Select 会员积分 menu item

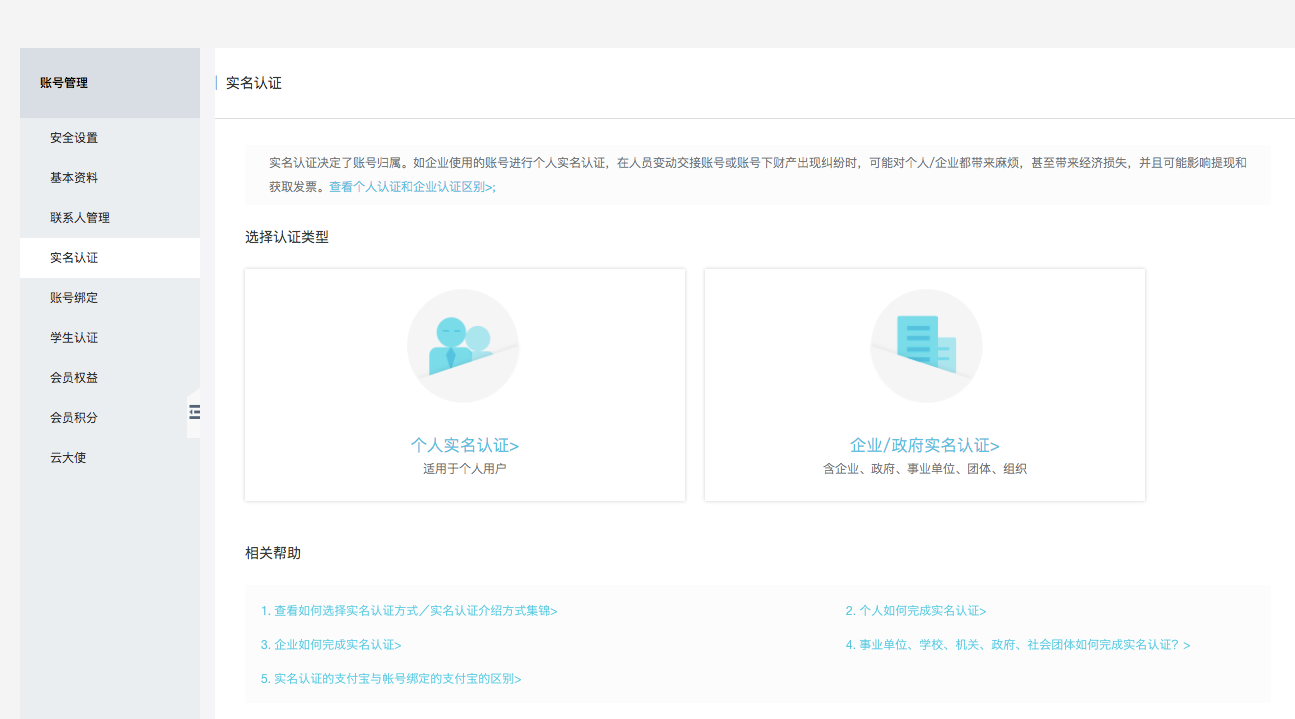[74, 418]
